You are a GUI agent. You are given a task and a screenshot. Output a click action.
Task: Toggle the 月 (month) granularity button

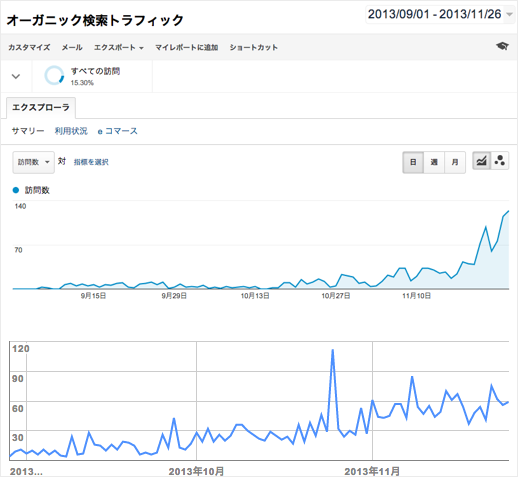(455, 162)
